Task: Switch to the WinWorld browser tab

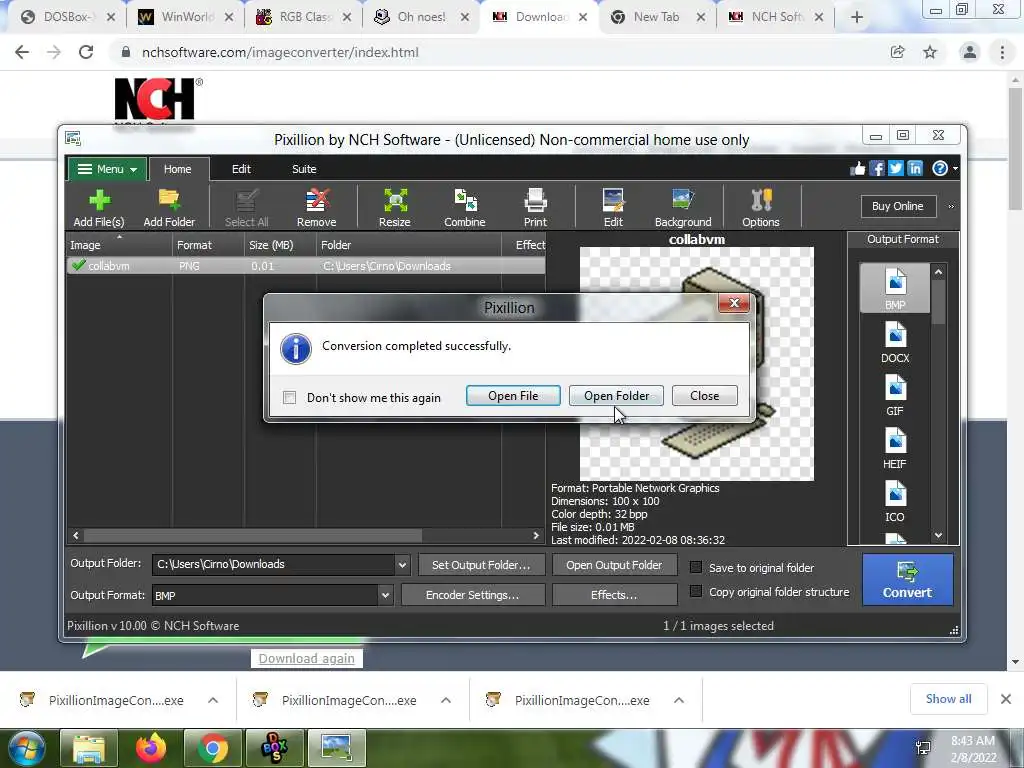Action: [x=185, y=17]
